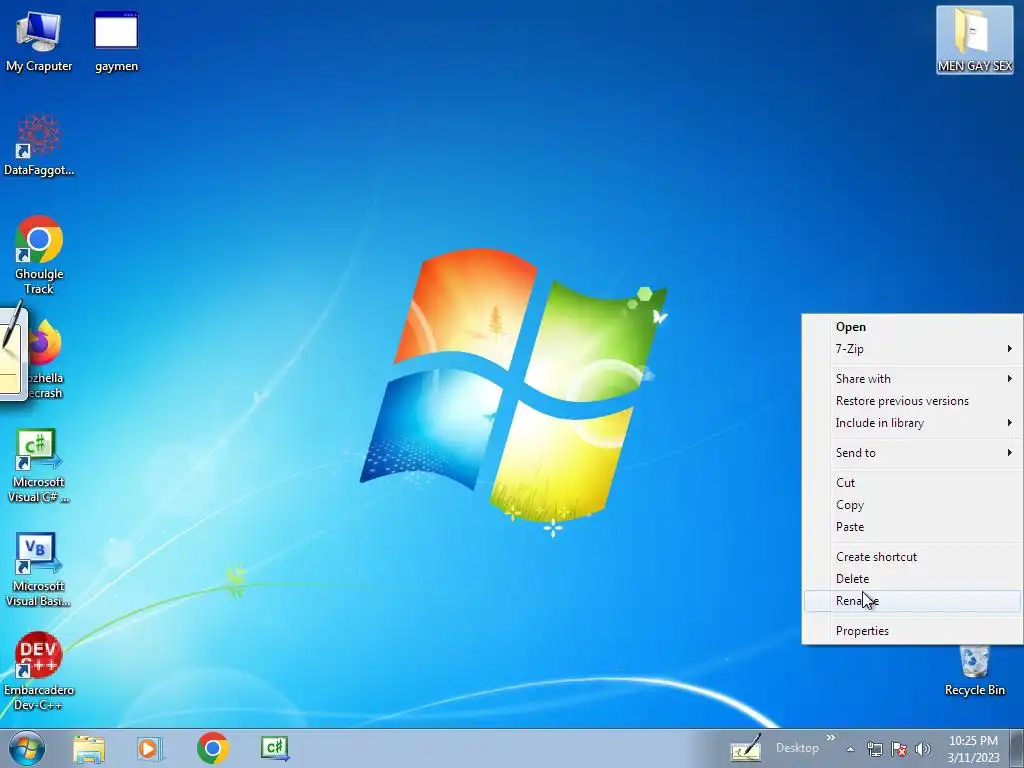
Task: Select Paste from the context menu
Action: pyautogui.click(x=913, y=526)
